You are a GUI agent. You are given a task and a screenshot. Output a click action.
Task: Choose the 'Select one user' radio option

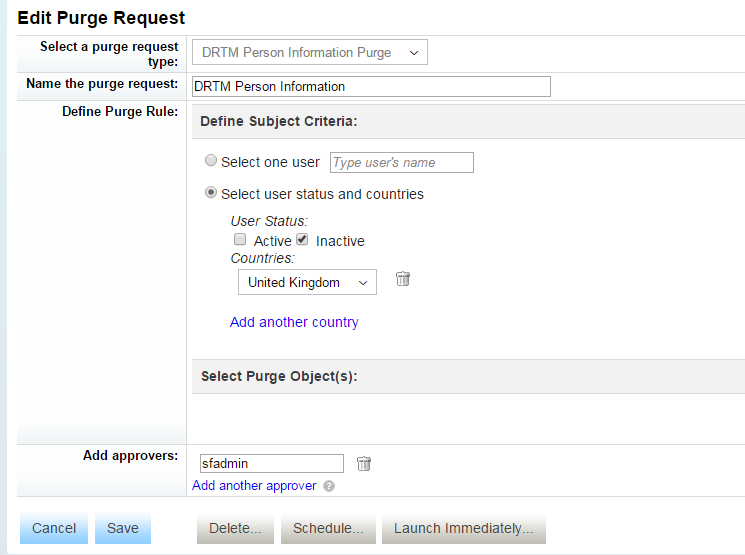(210, 160)
